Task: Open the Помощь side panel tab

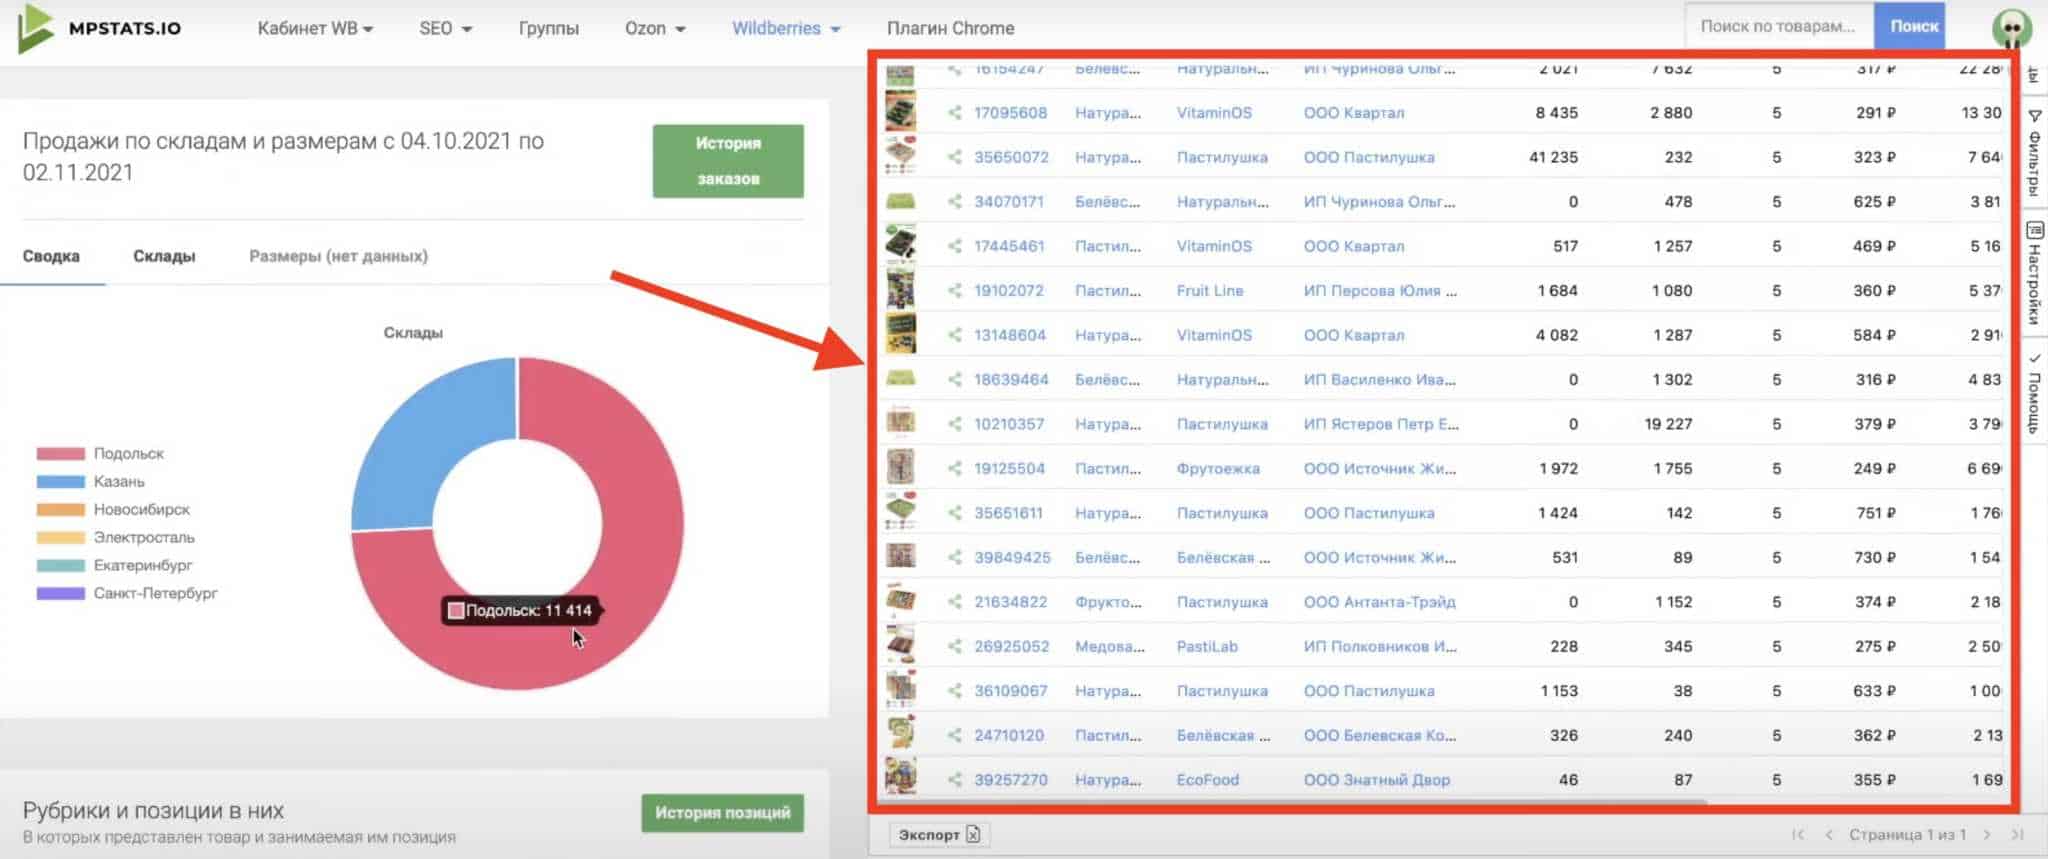Action: click(2034, 392)
